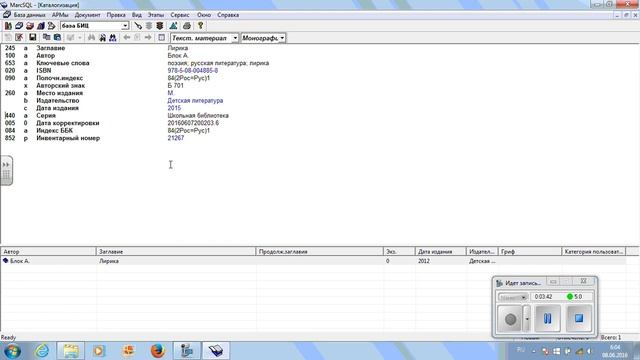The height and width of the screenshot is (360, 640).
Task: Open Windows Explorer folder from the taskbar
Action: tap(71, 351)
